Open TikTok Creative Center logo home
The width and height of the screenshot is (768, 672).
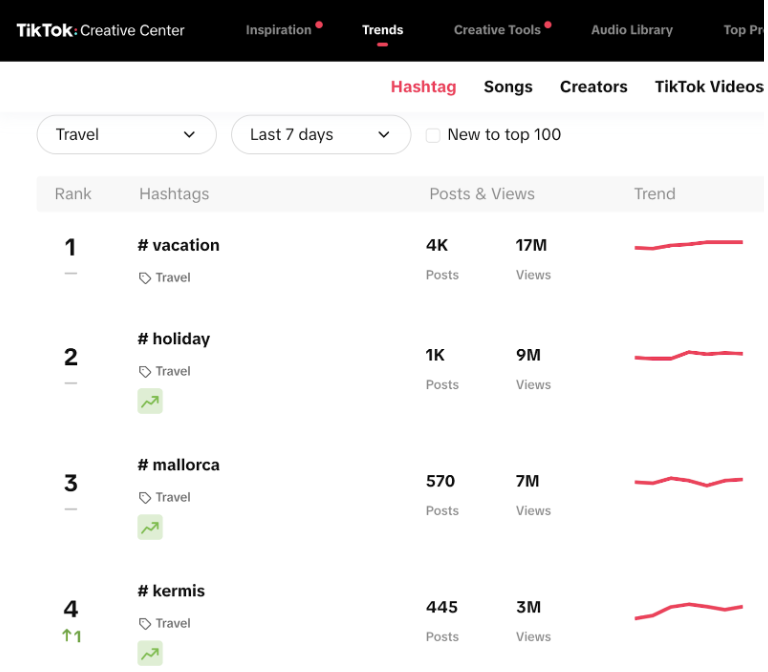(x=100, y=30)
